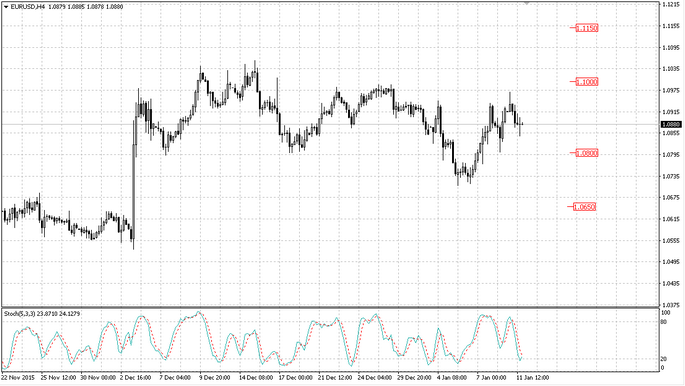Click the 1.0495 price scale value
This screenshot has height=386, width=685.
tap(671, 262)
